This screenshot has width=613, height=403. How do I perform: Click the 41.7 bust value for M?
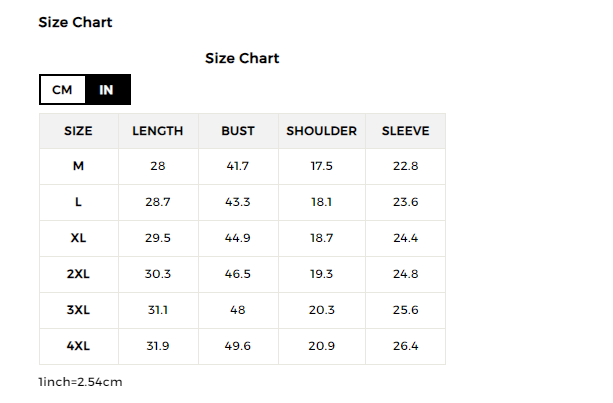coord(238,166)
